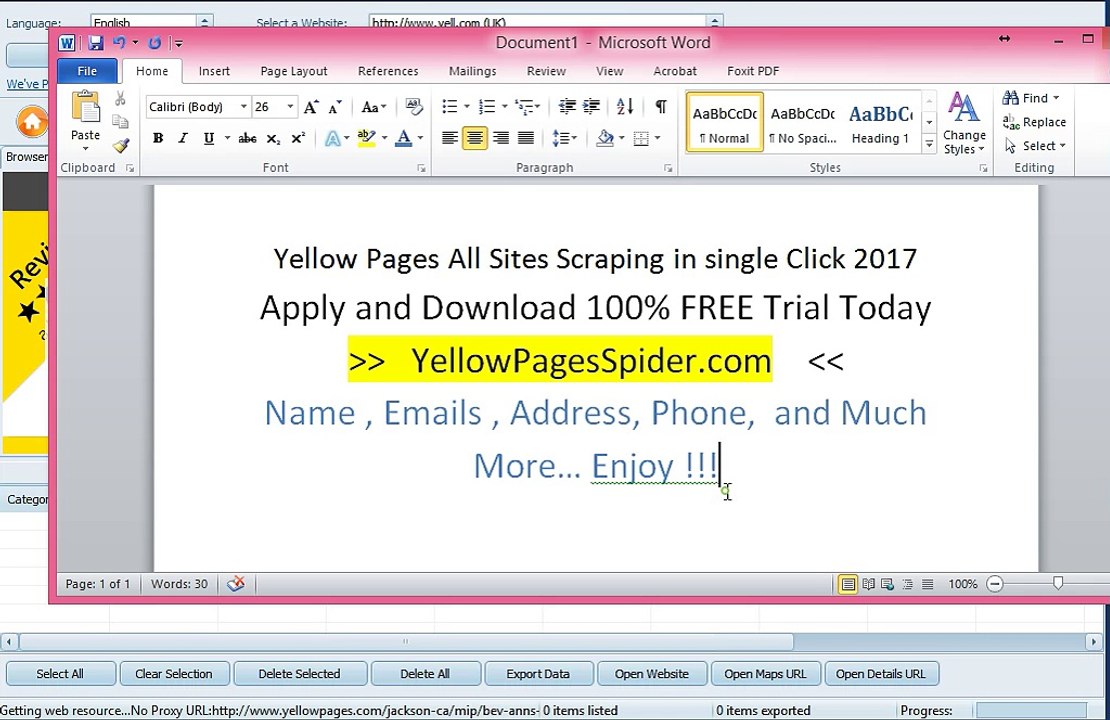Open the File tab
Screen dimensions: 1110x720
[x=87, y=71]
